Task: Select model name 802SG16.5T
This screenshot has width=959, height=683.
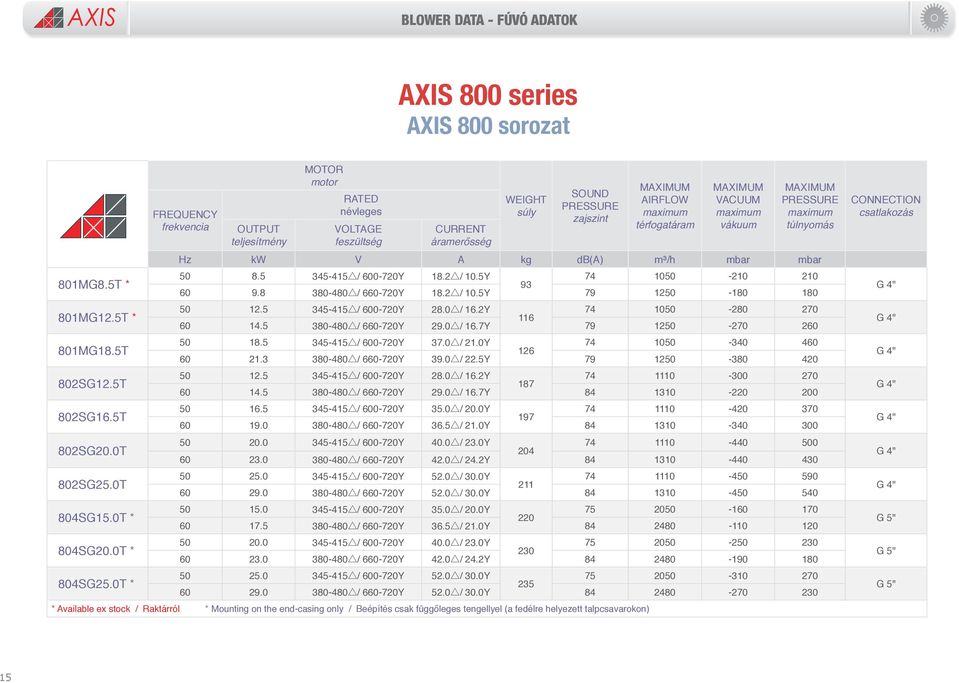Action: (92, 417)
